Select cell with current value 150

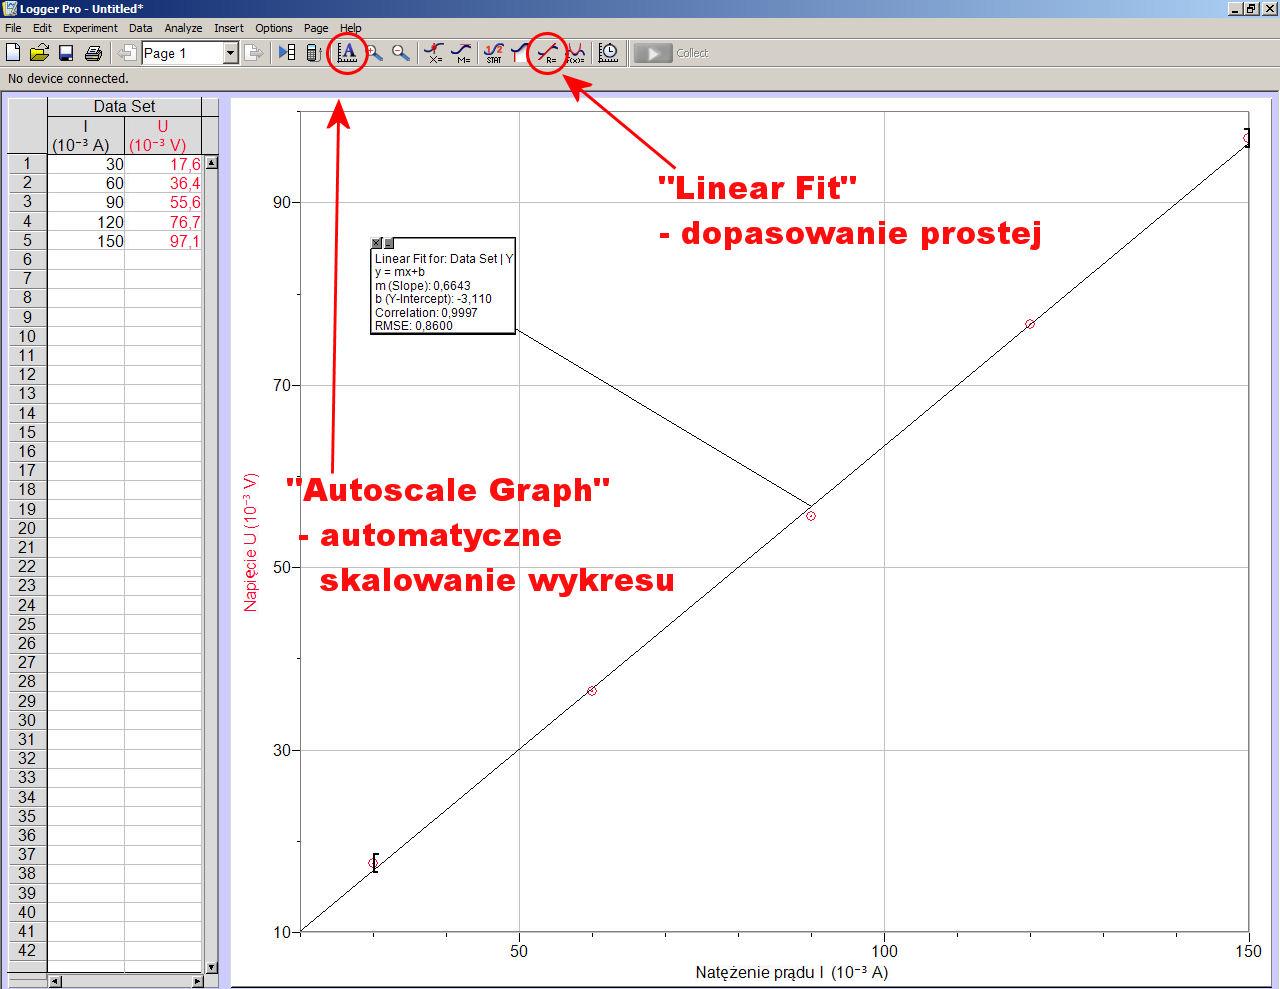[x=86, y=241]
